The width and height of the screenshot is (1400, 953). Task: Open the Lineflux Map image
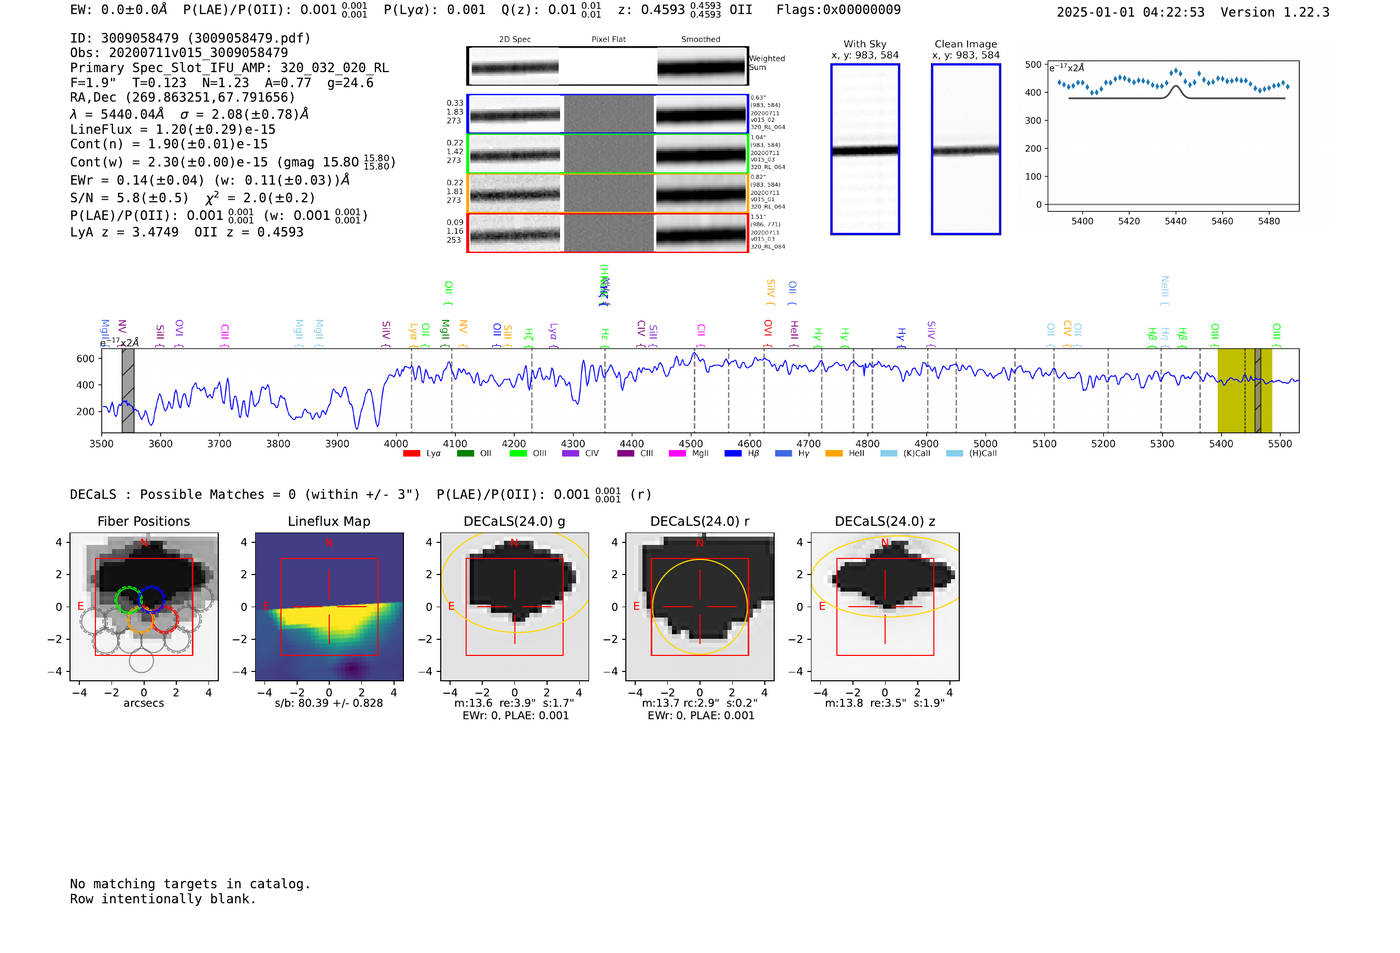(329, 607)
